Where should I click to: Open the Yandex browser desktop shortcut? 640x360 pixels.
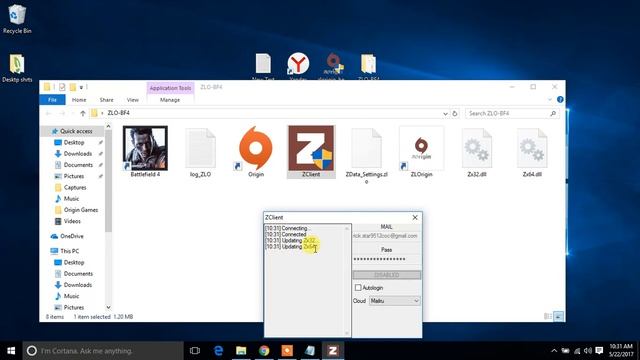[298, 65]
